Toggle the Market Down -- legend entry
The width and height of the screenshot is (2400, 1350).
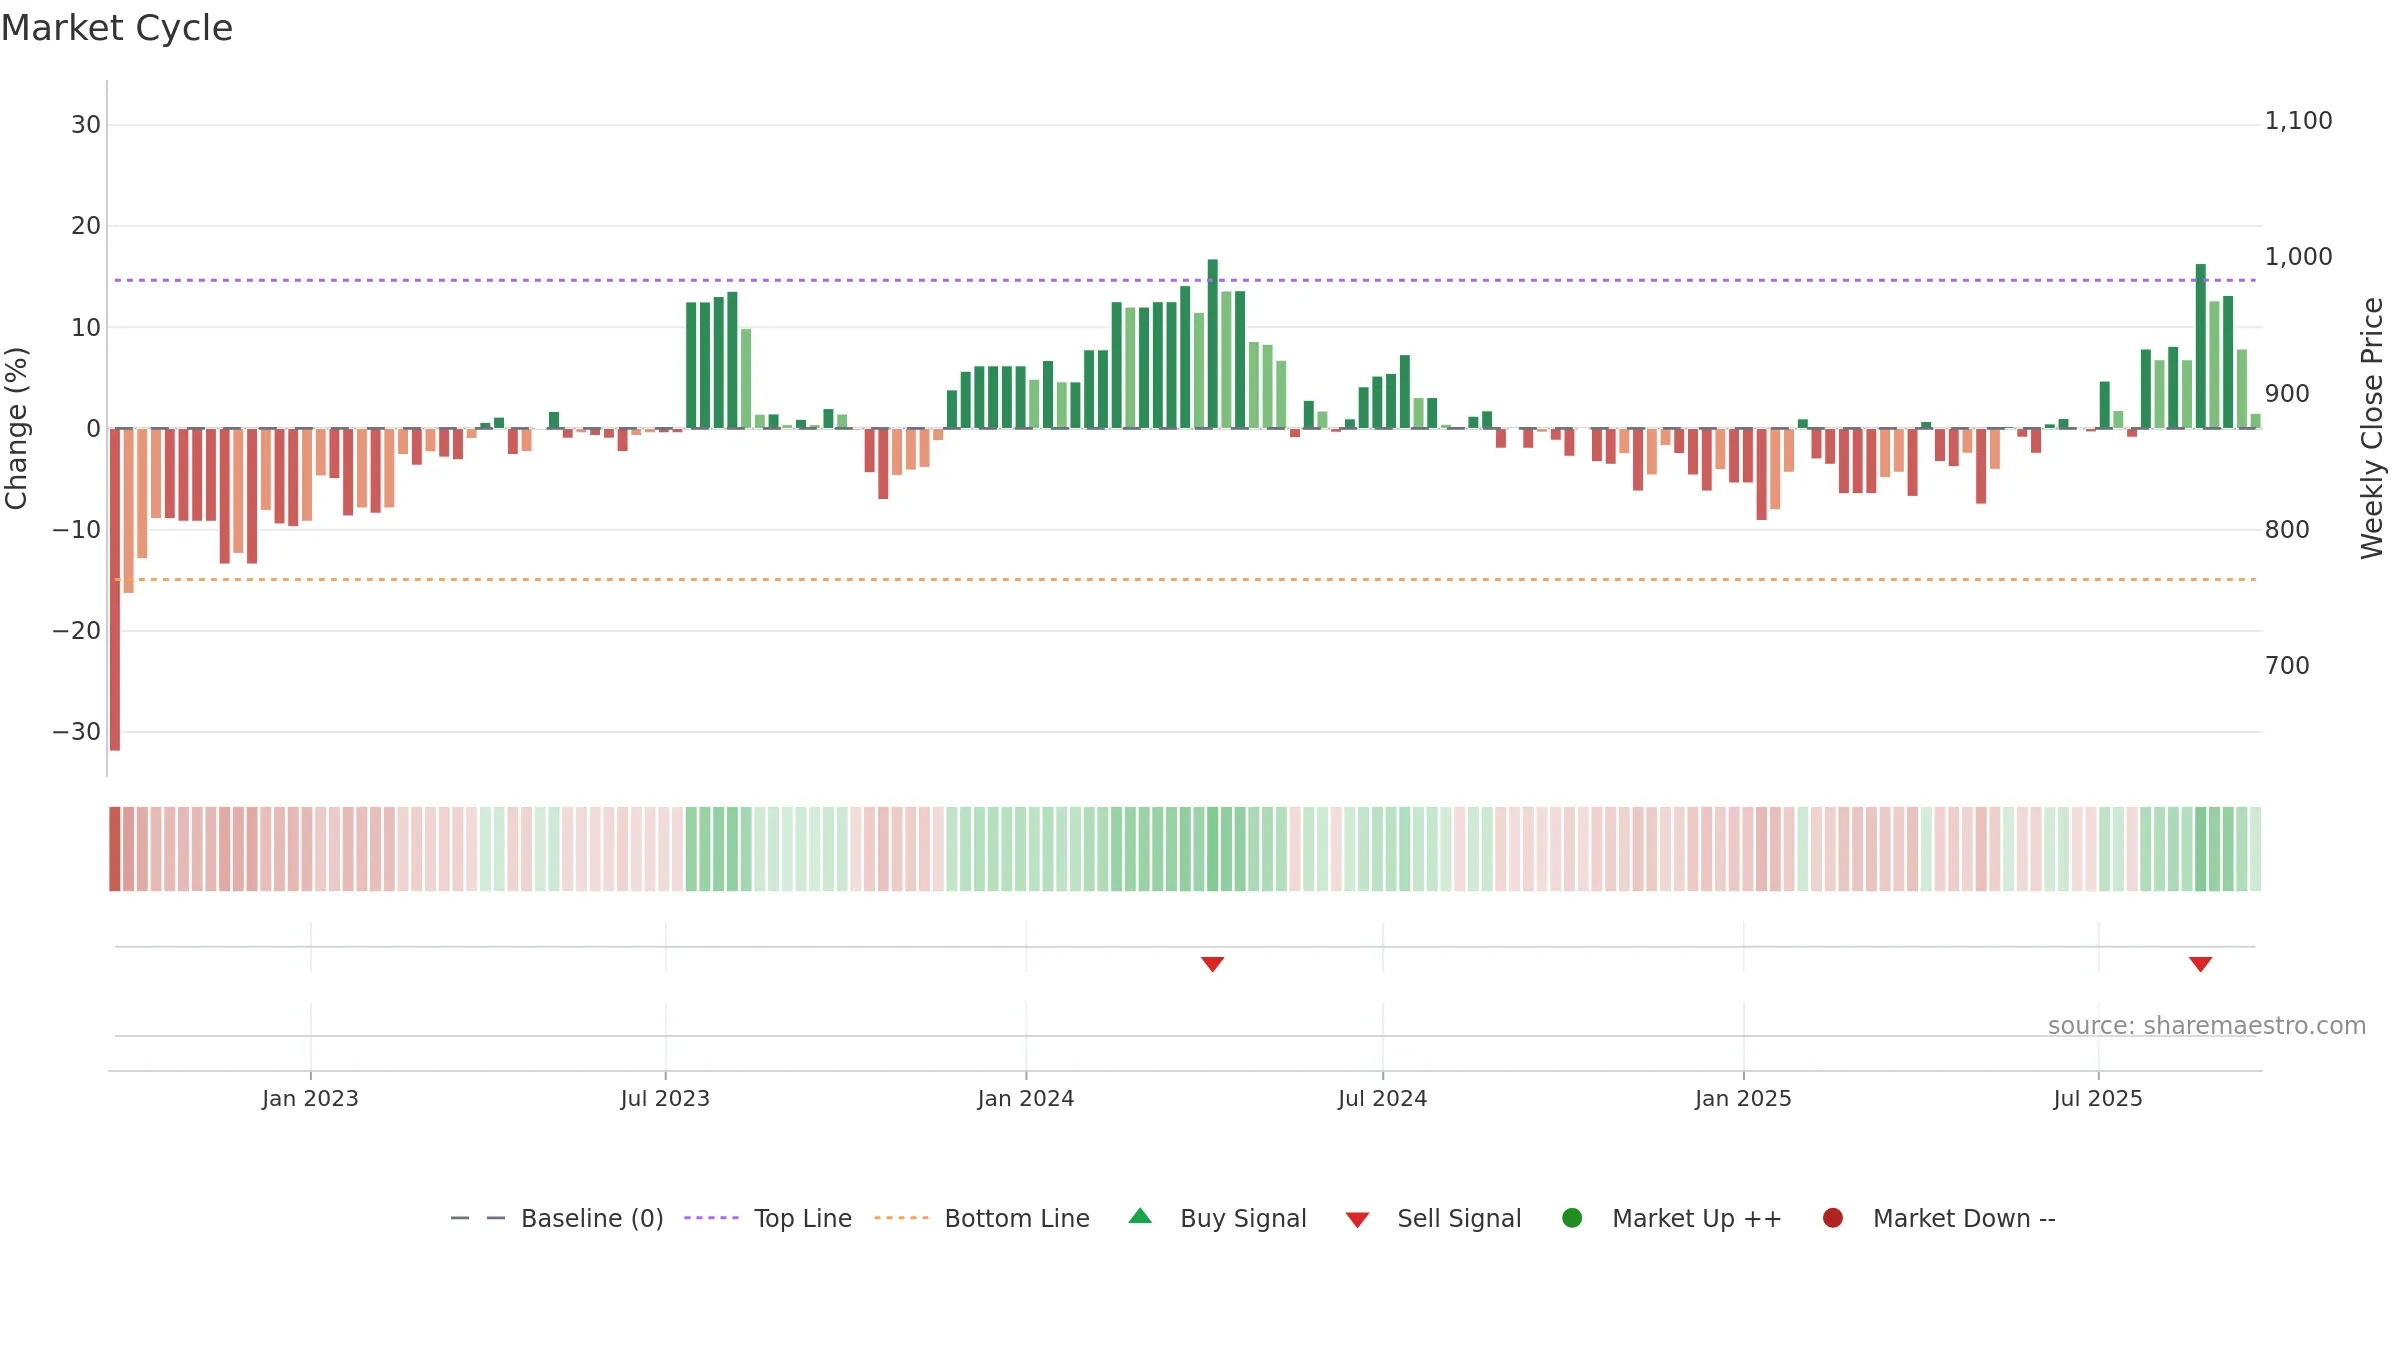pyautogui.click(x=1938, y=1218)
